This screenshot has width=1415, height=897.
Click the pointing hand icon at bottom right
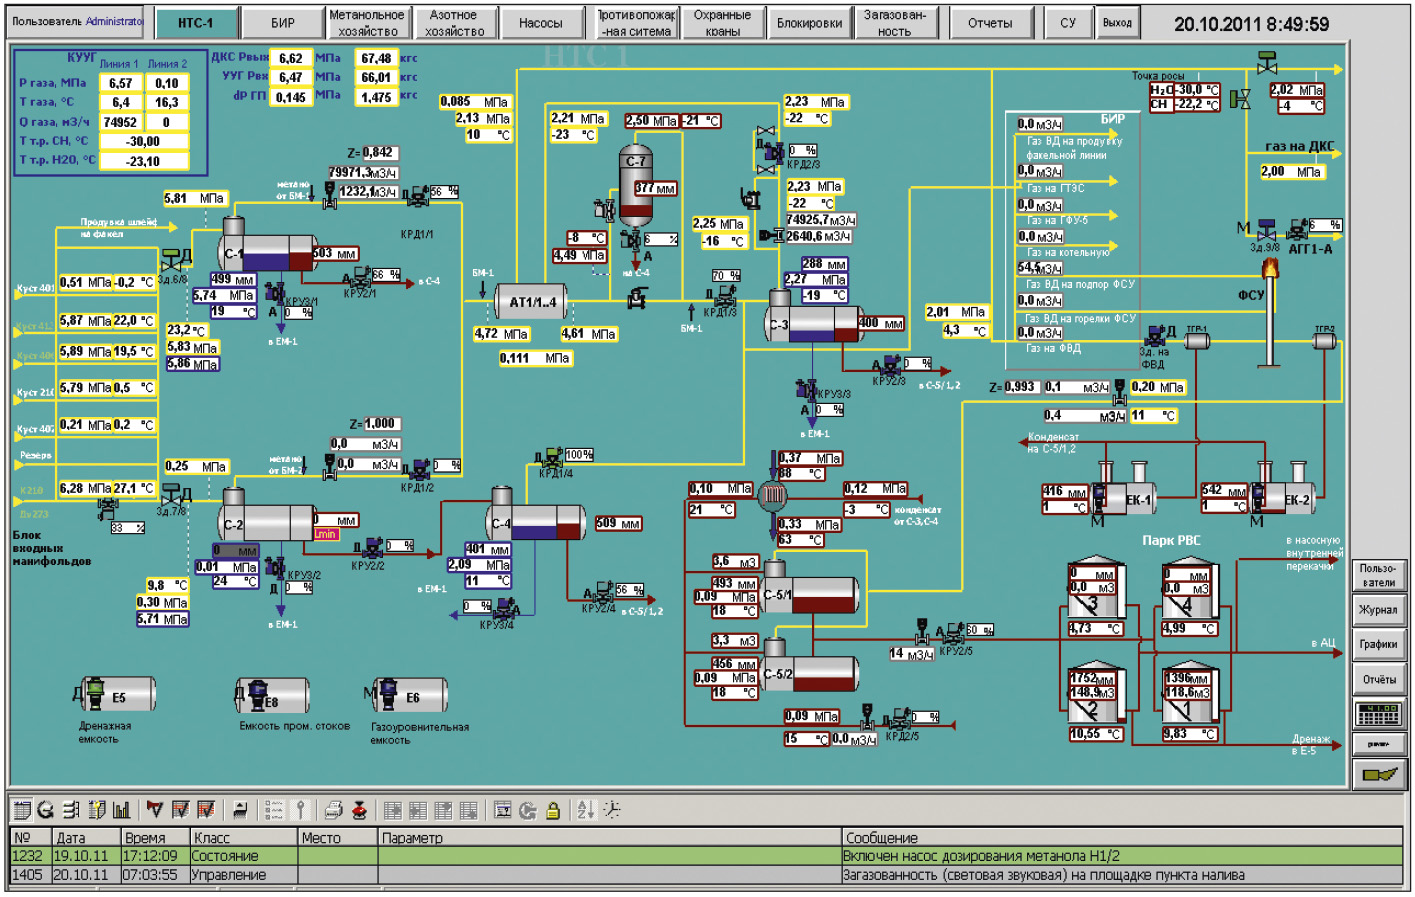[1378, 774]
